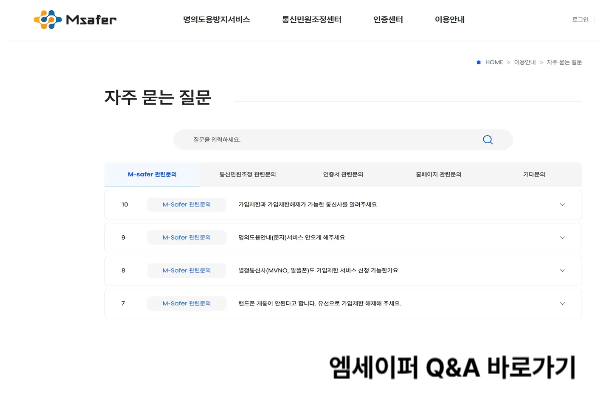Open the 인증센터 menu
The width and height of the screenshot is (600, 400).
point(388,19)
